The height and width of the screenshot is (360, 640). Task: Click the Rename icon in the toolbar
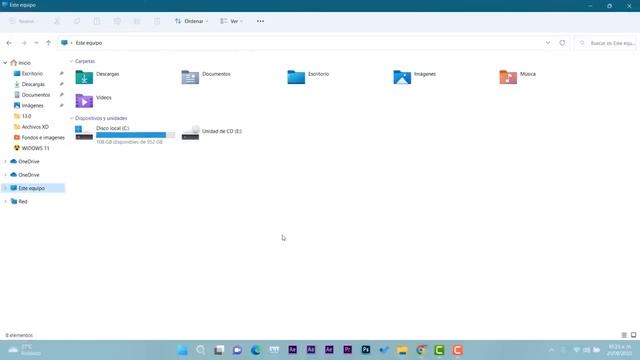117,21
